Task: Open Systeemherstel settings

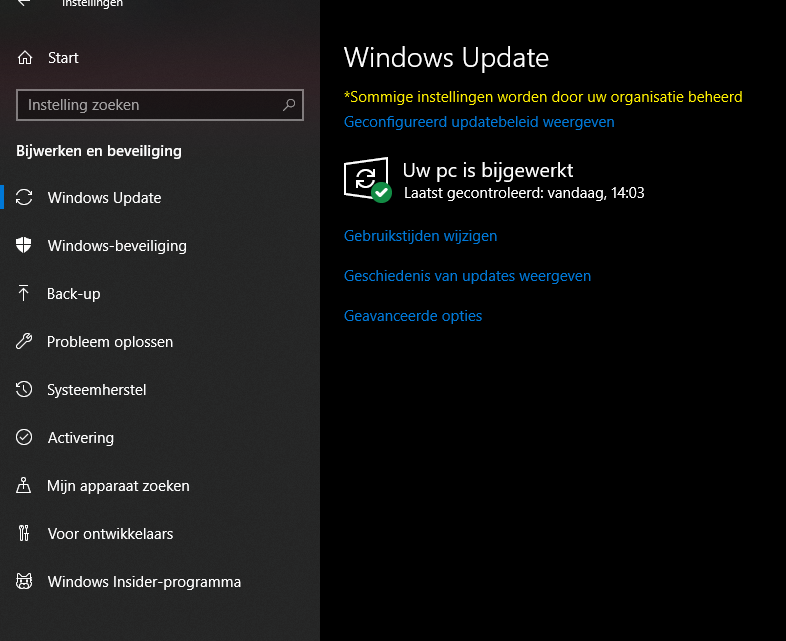Action: (x=160, y=390)
